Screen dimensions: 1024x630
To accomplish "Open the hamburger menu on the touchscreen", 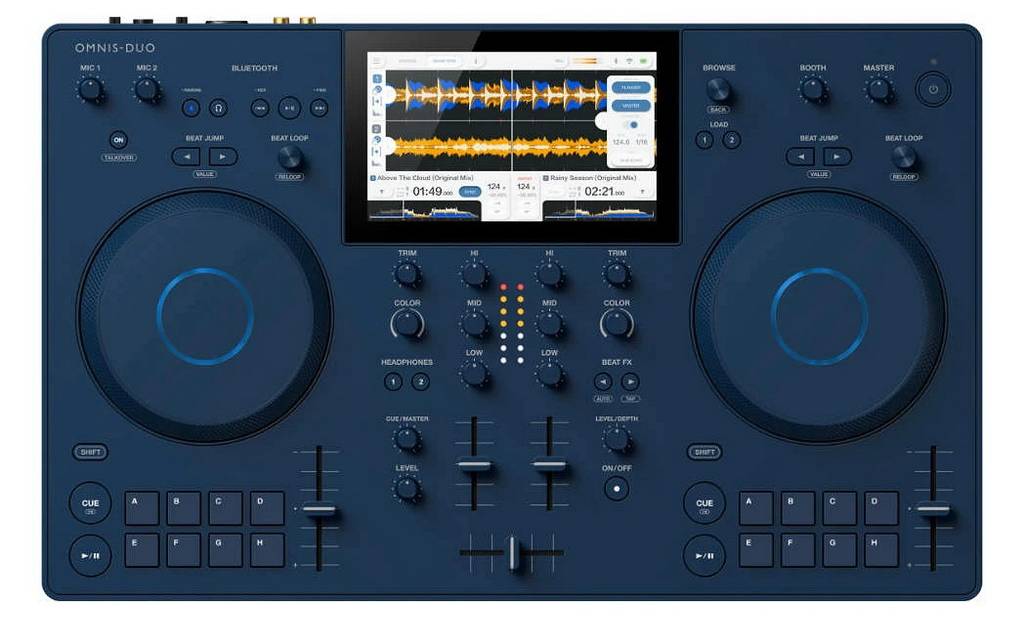I will coord(378,61).
